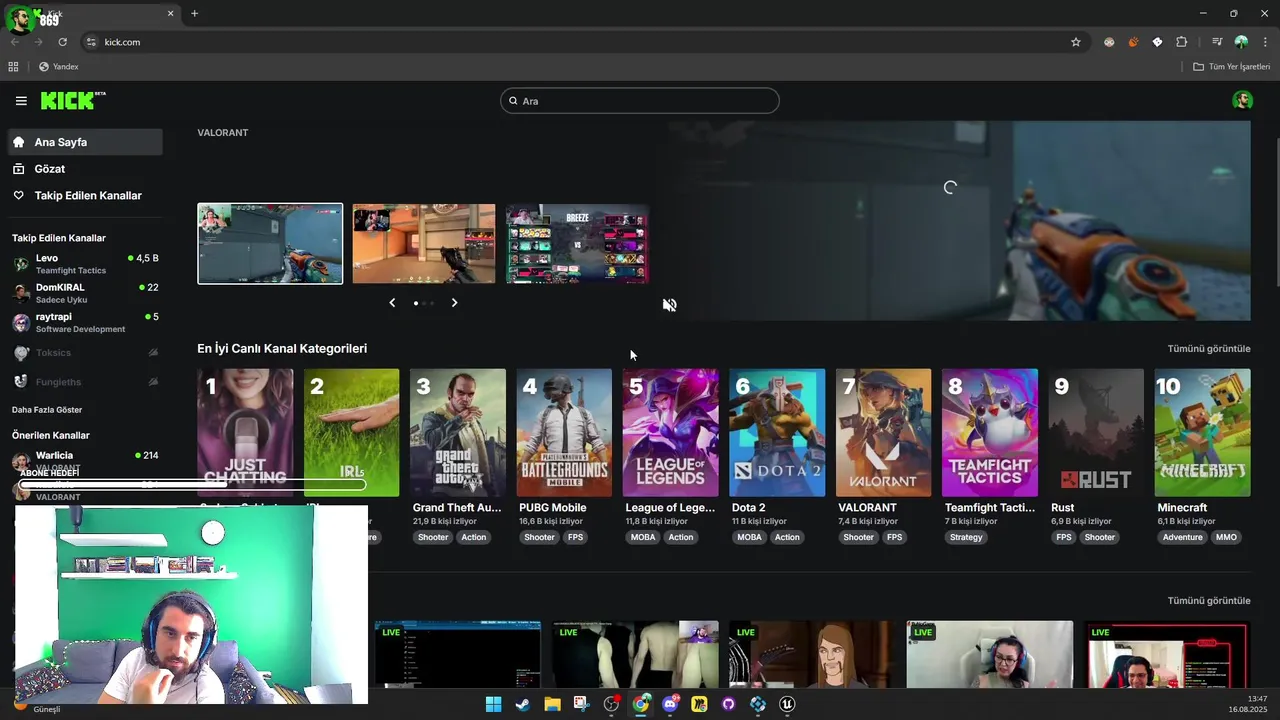Screen dimensions: 1280x720
Task: Open Tüm Yer İşaretleri bookmarks folder
Action: coord(1231,67)
